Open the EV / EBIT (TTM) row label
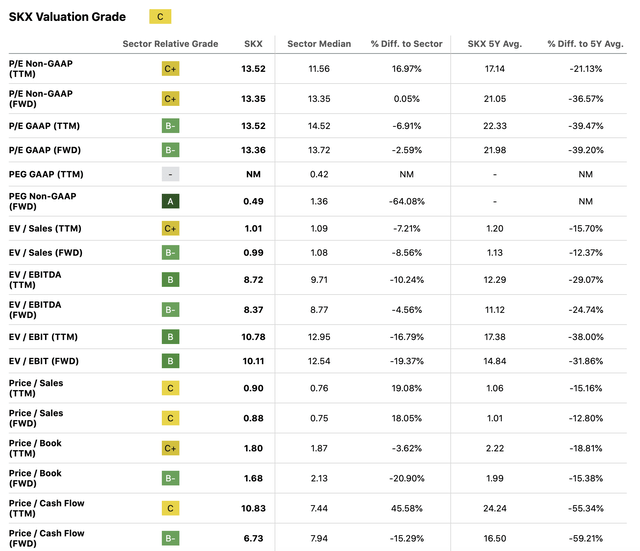The width and height of the screenshot is (640, 551). pyautogui.click(x=44, y=335)
